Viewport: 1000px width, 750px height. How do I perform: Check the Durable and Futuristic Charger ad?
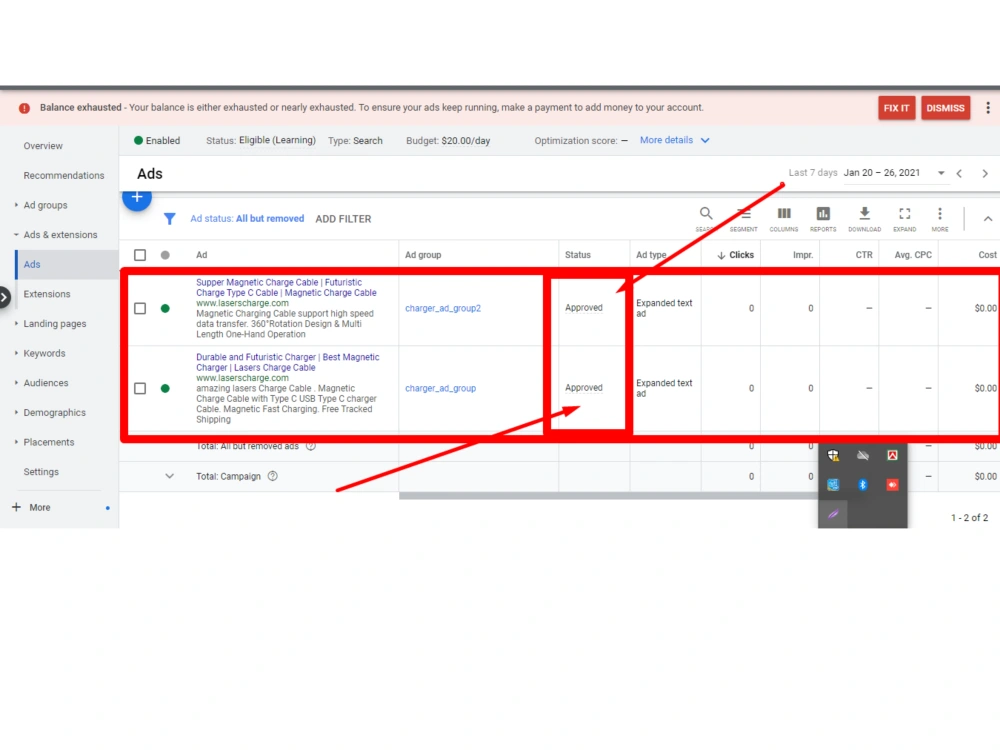pos(140,388)
